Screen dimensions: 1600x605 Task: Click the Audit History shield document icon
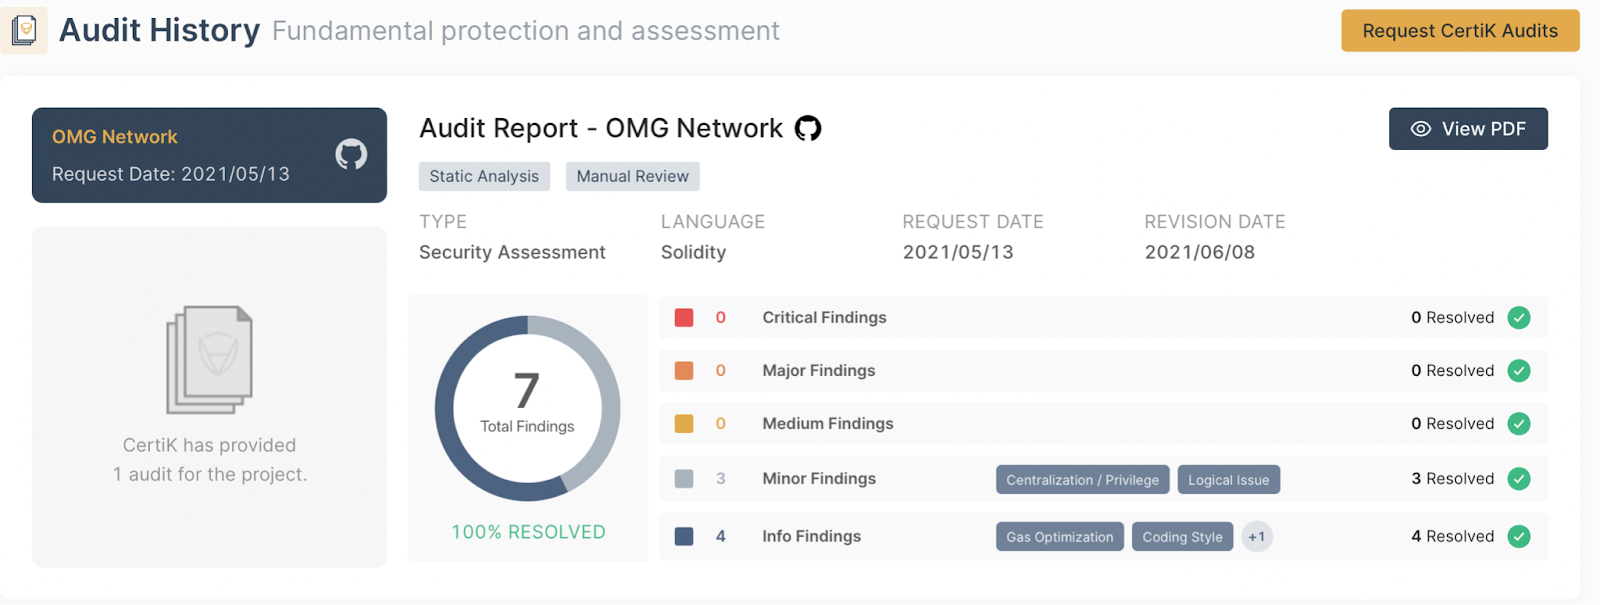click(24, 30)
